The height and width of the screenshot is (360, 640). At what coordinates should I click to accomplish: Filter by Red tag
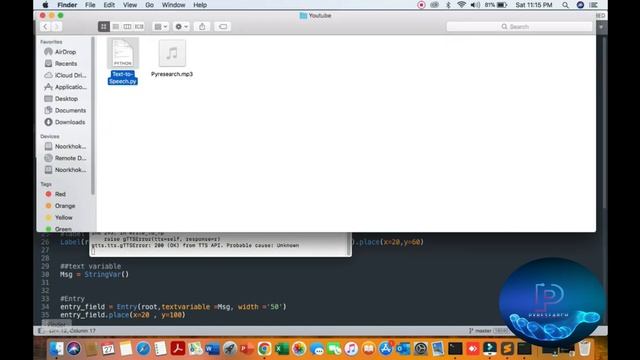pos(56,194)
